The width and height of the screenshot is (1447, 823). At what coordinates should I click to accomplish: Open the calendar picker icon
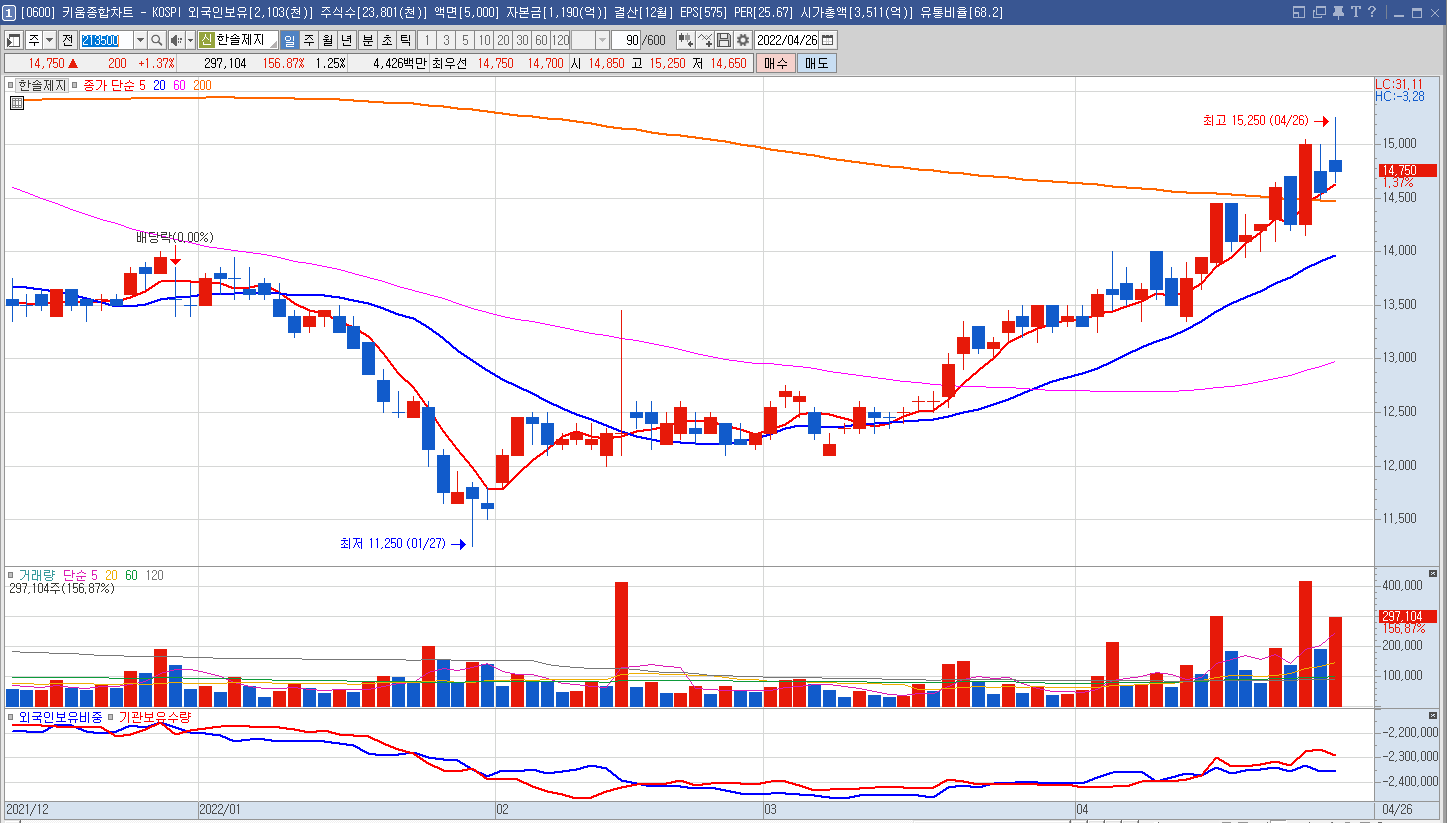point(828,40)
